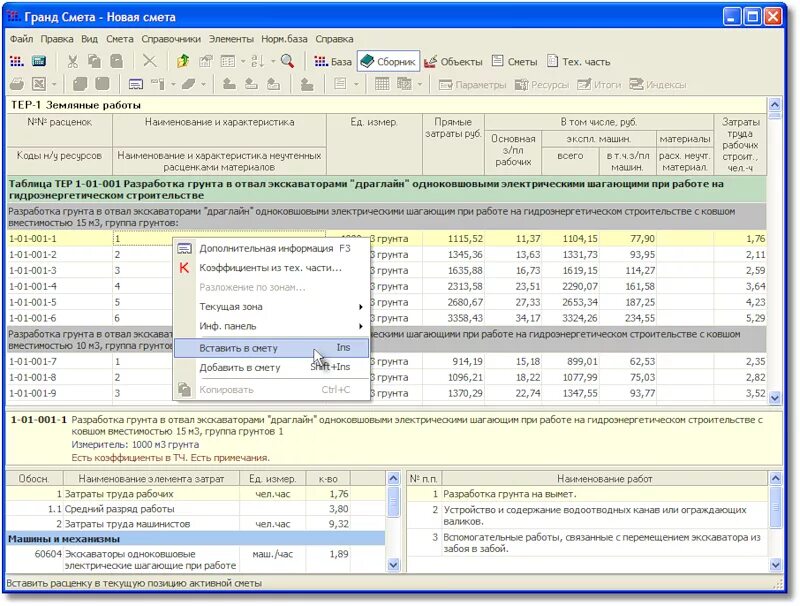Image resolution: width=800 pixels, height=606 pixels.
Task: Click the first greyed stack icon after Excel export
Action: [x=80, y=84]
